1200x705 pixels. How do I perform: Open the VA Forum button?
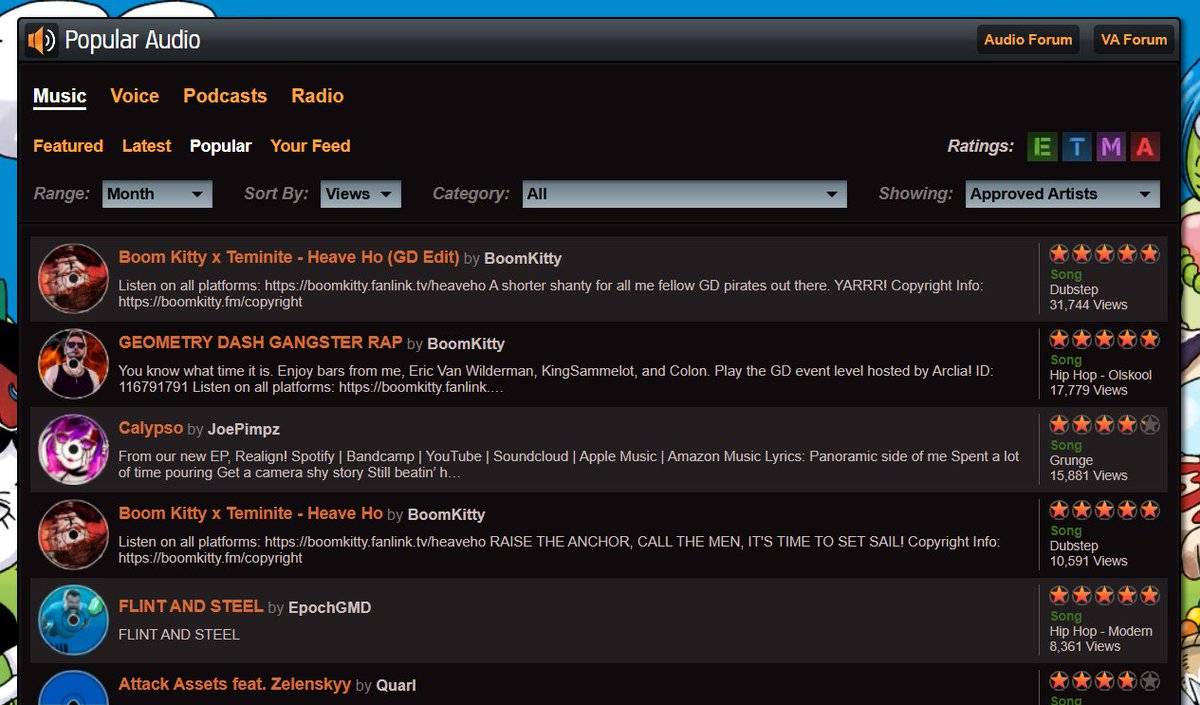point(1134,40)
